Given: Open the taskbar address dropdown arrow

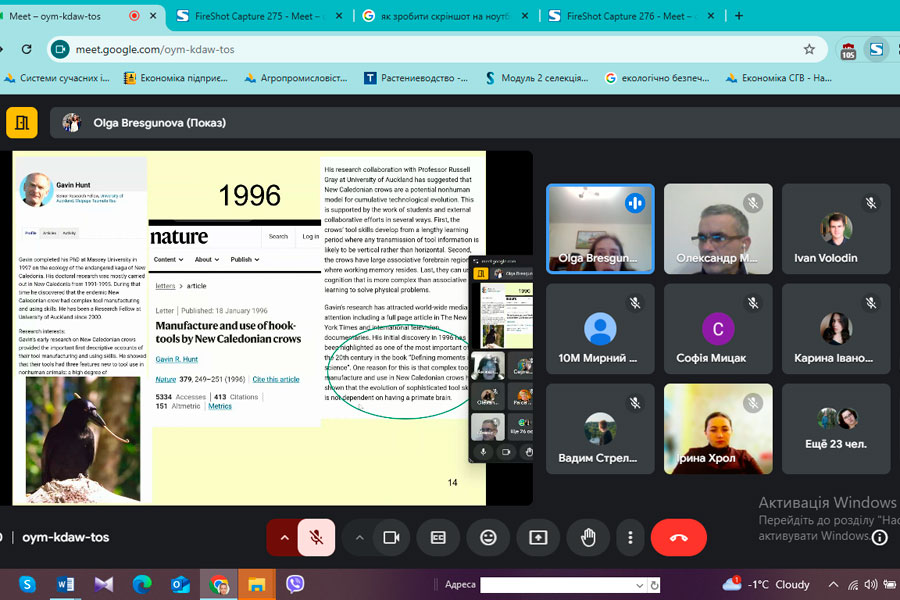Looking at the screenshot, I should point(641,585).
